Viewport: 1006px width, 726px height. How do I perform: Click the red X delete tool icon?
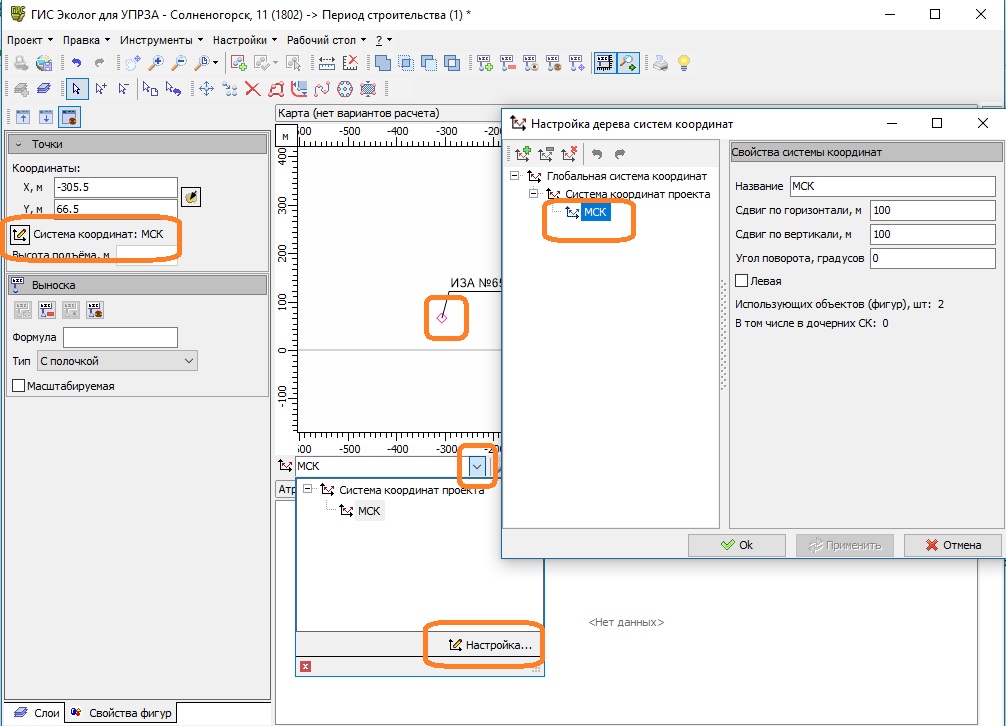[x=253, y=89]
